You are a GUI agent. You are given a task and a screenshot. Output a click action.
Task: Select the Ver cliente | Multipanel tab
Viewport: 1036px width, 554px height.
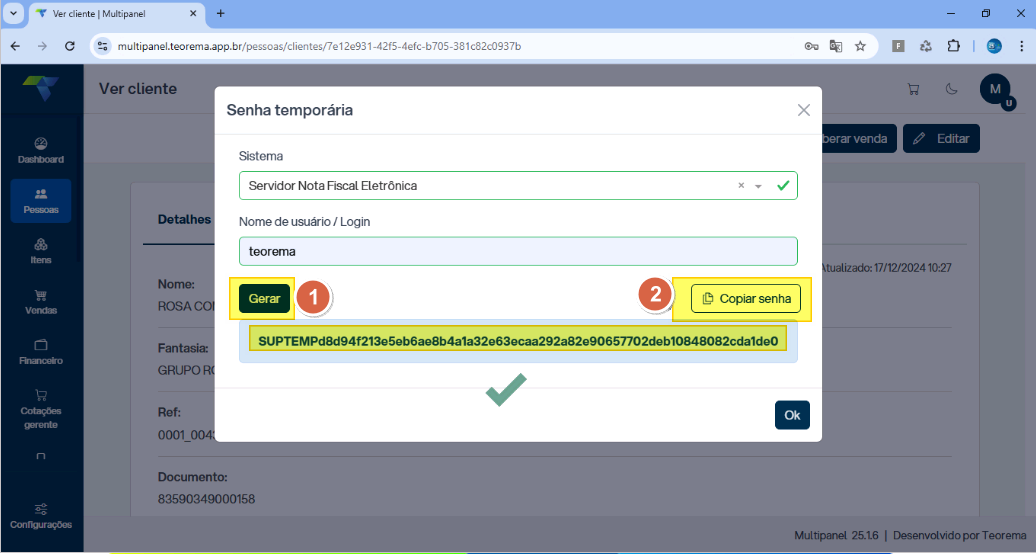point(116,13)
